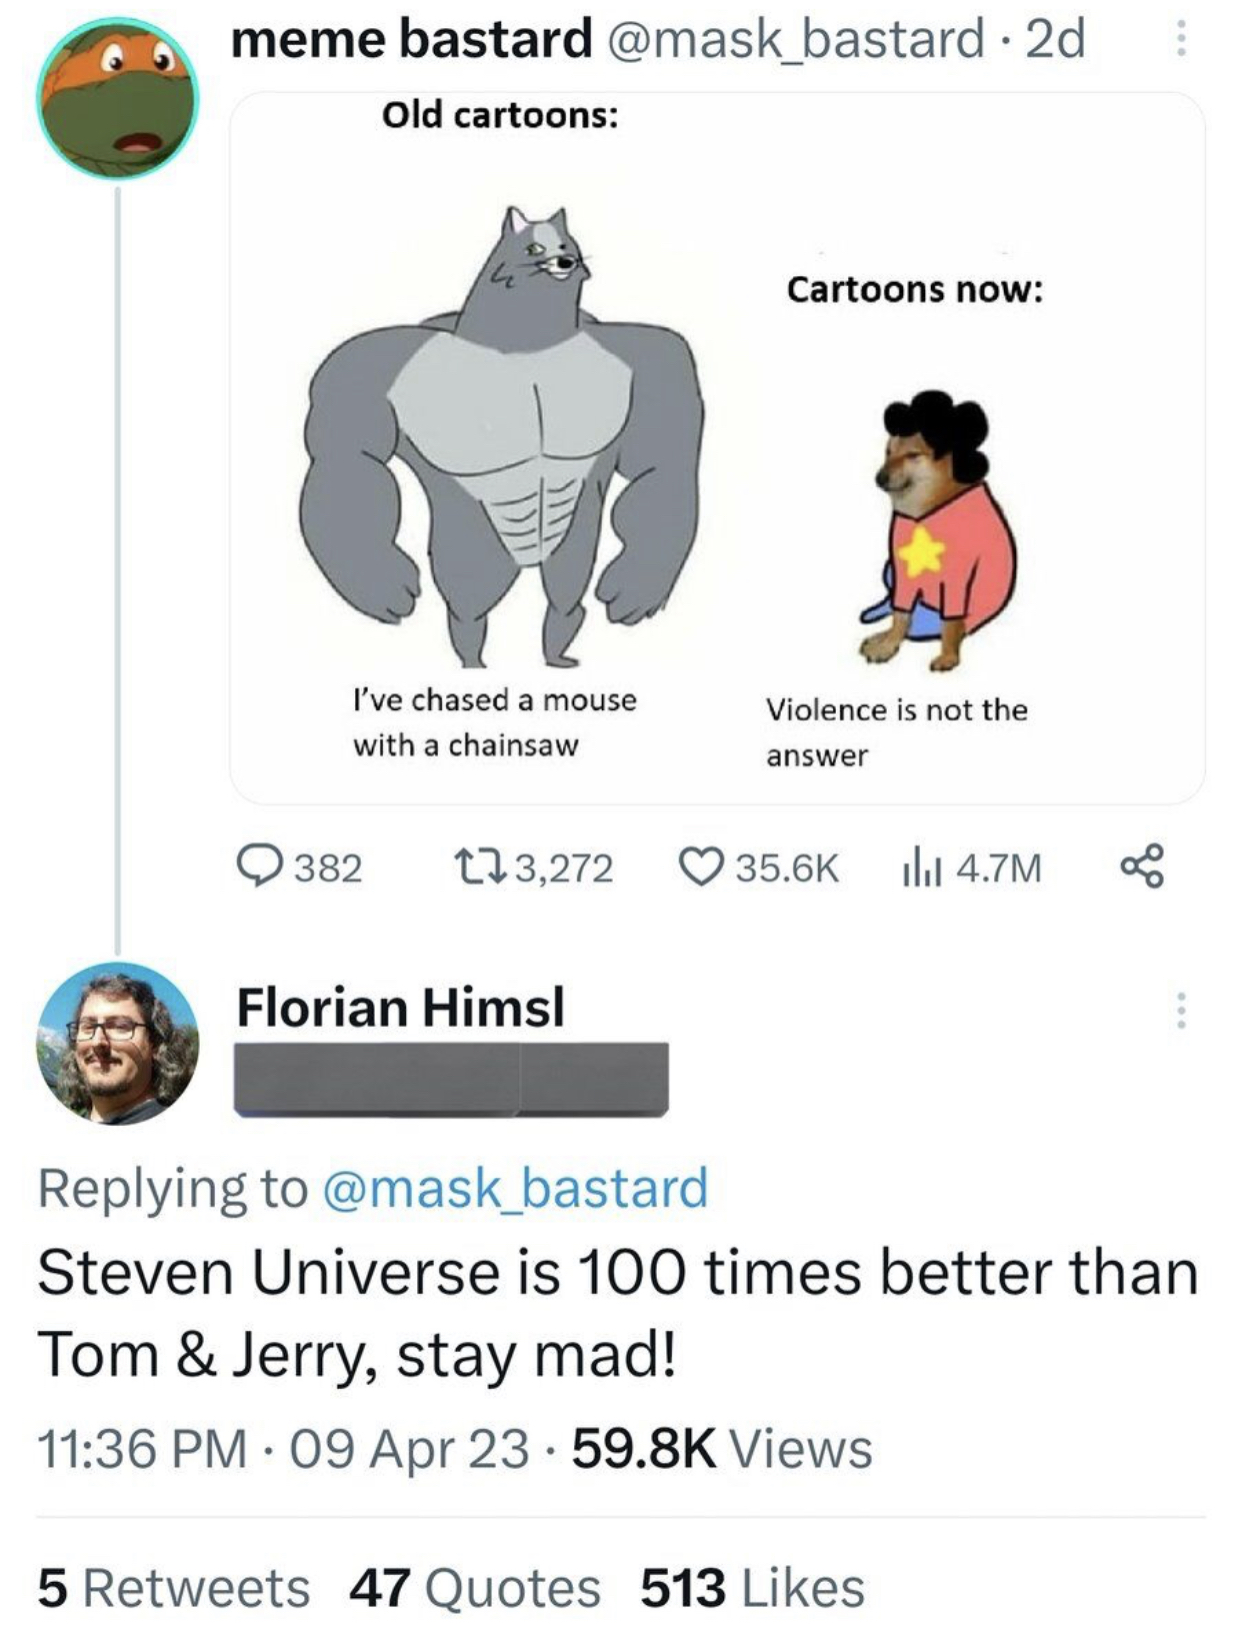Open the Florian Himsl display name
Viewport: 1242px width, 1629px height.
400,1006
